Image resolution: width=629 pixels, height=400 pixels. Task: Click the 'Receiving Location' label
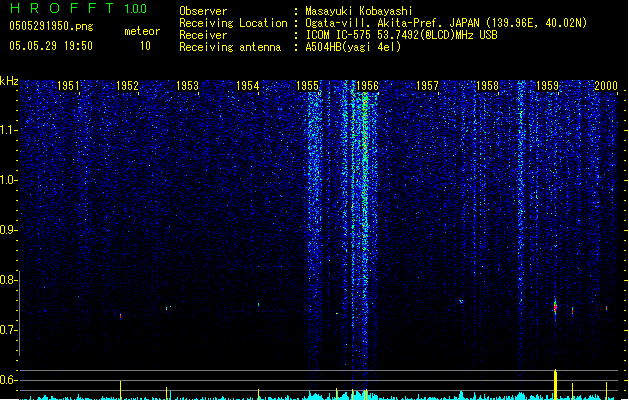tap(233, 23)
